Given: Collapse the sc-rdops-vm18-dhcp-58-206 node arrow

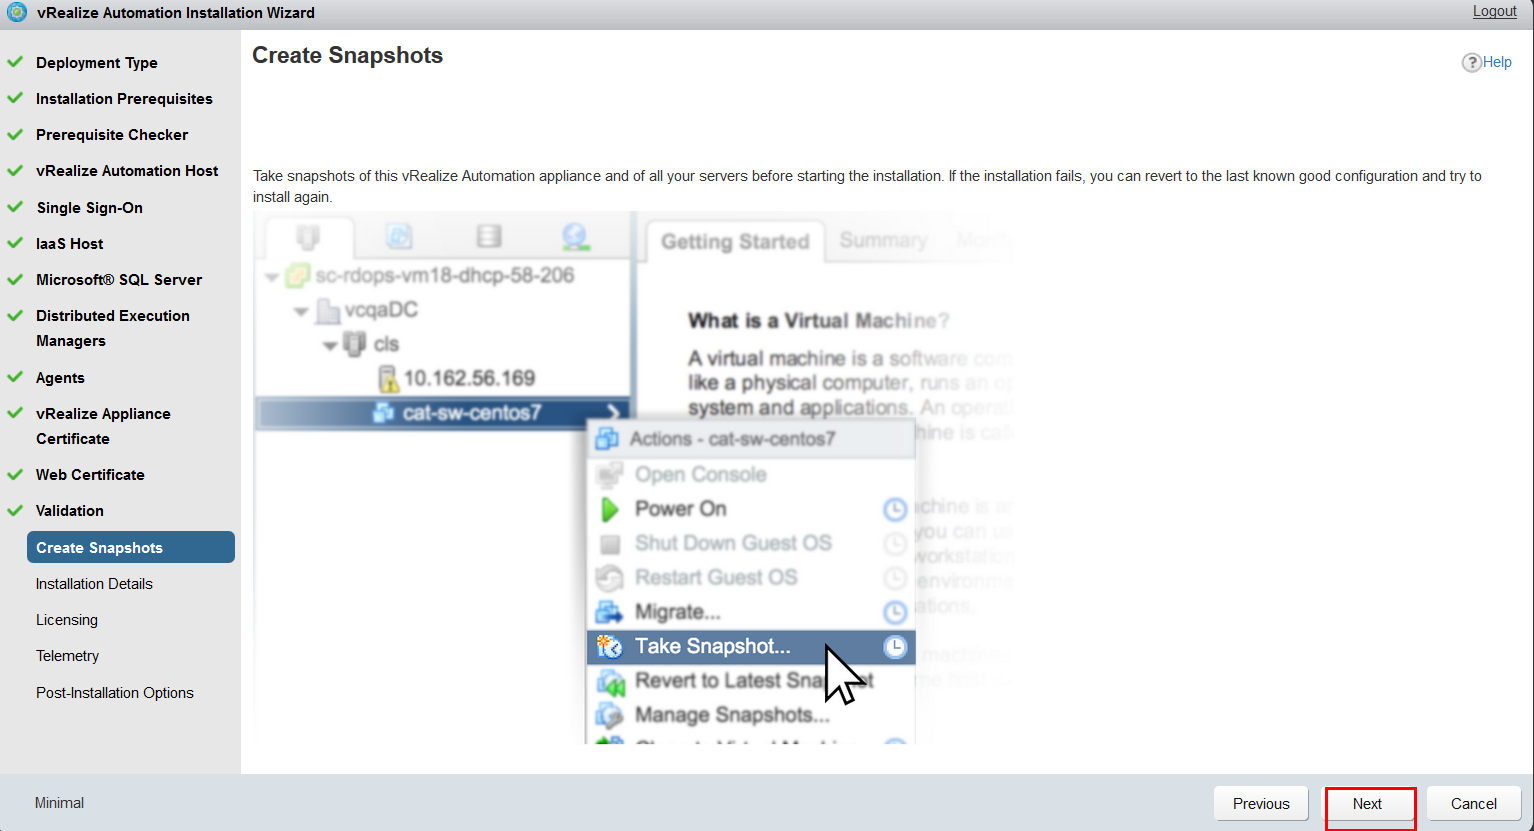Looking at the screenshot, I should pyautogui.click(x=272, y=277).
